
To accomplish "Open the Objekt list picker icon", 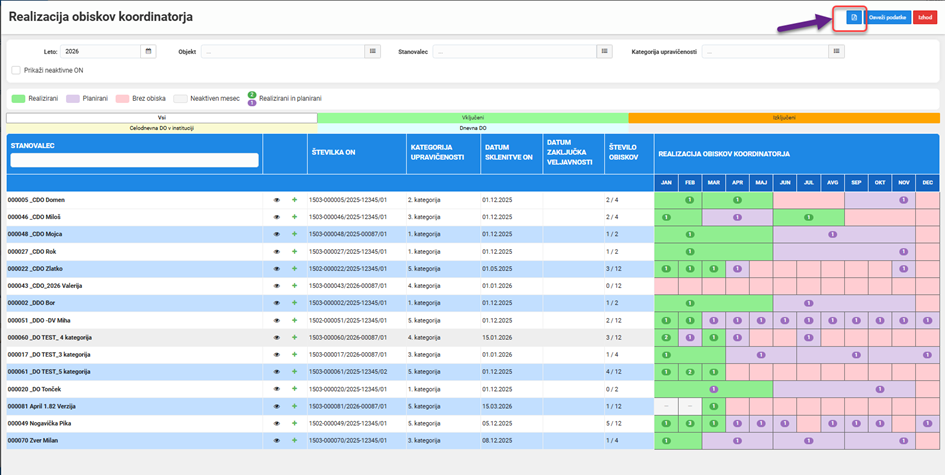I will pyautogui.click(x=372, y=52).
